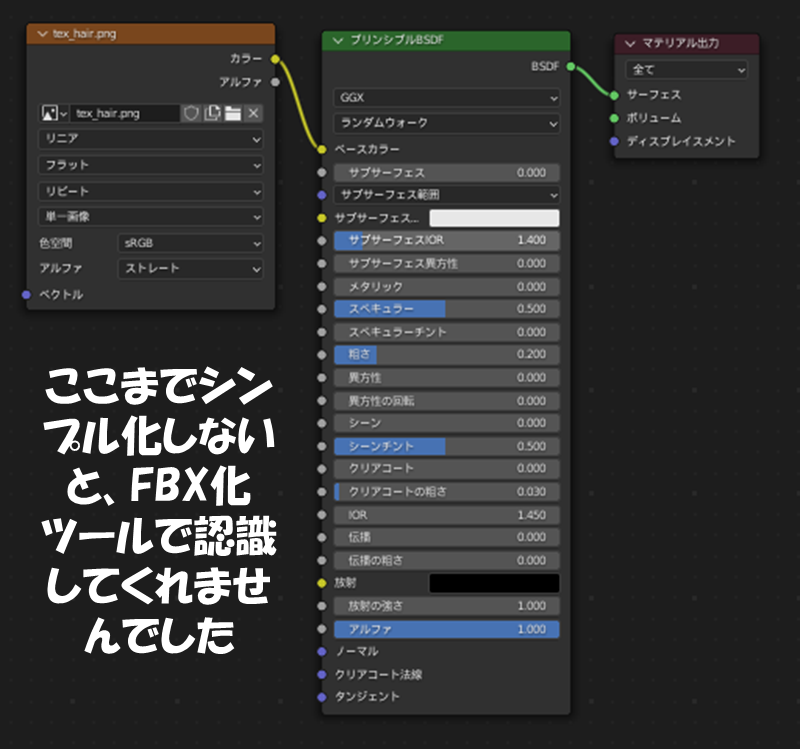Open the image datablock browser icon
Viewport: 800px width, 749px height.
pyautogui.click(x=53, y=114)
